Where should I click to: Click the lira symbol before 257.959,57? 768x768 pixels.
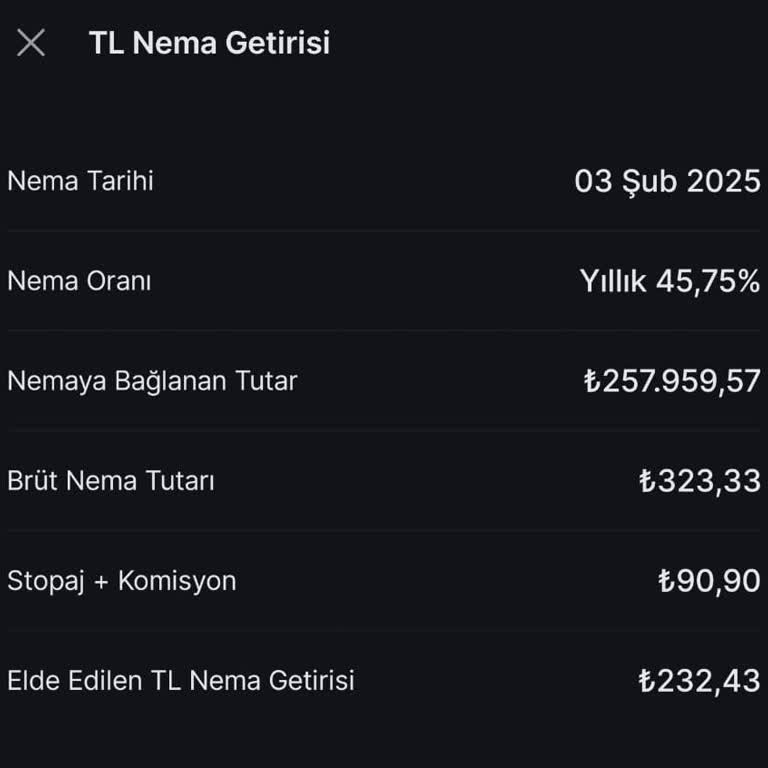(592, 381)
